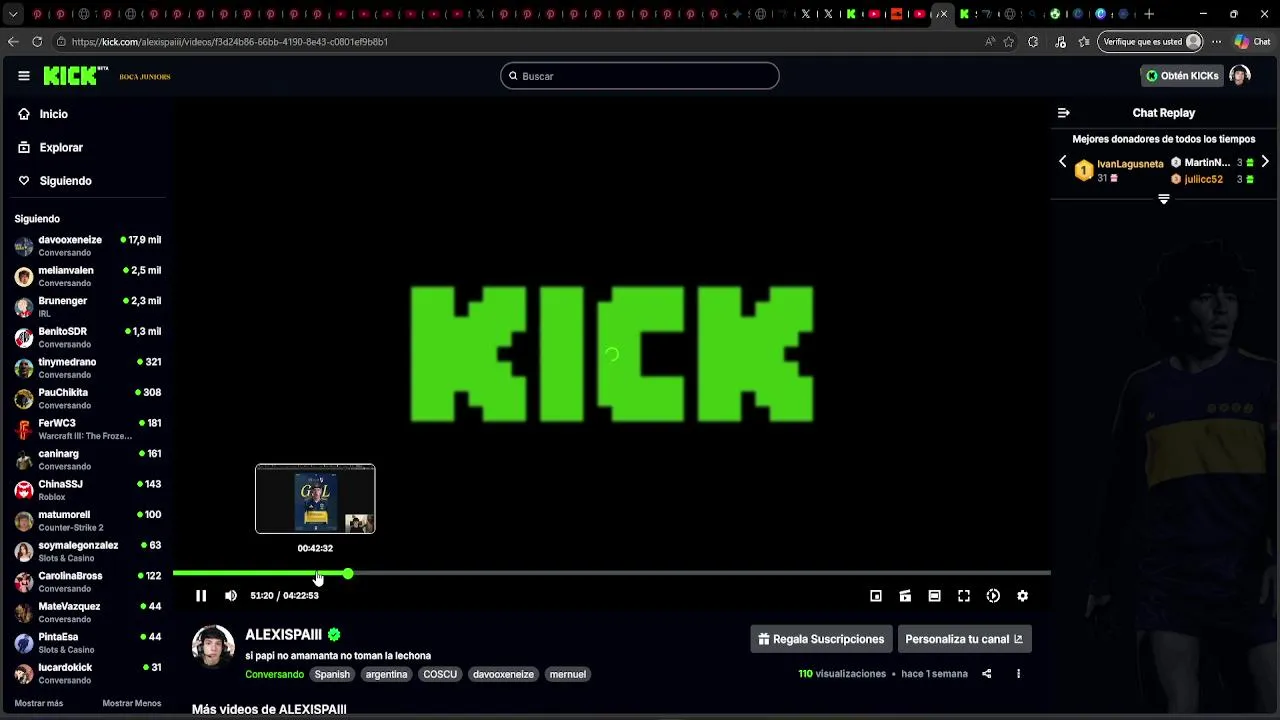Focus the Buscar search field
The width and height of the screenshot is (1280, 720).
640,76
